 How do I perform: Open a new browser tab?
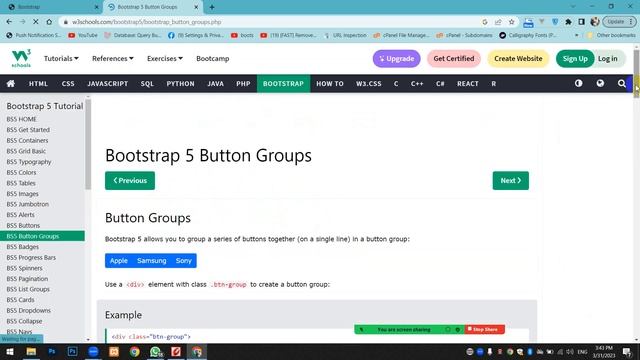click(212, 7)
